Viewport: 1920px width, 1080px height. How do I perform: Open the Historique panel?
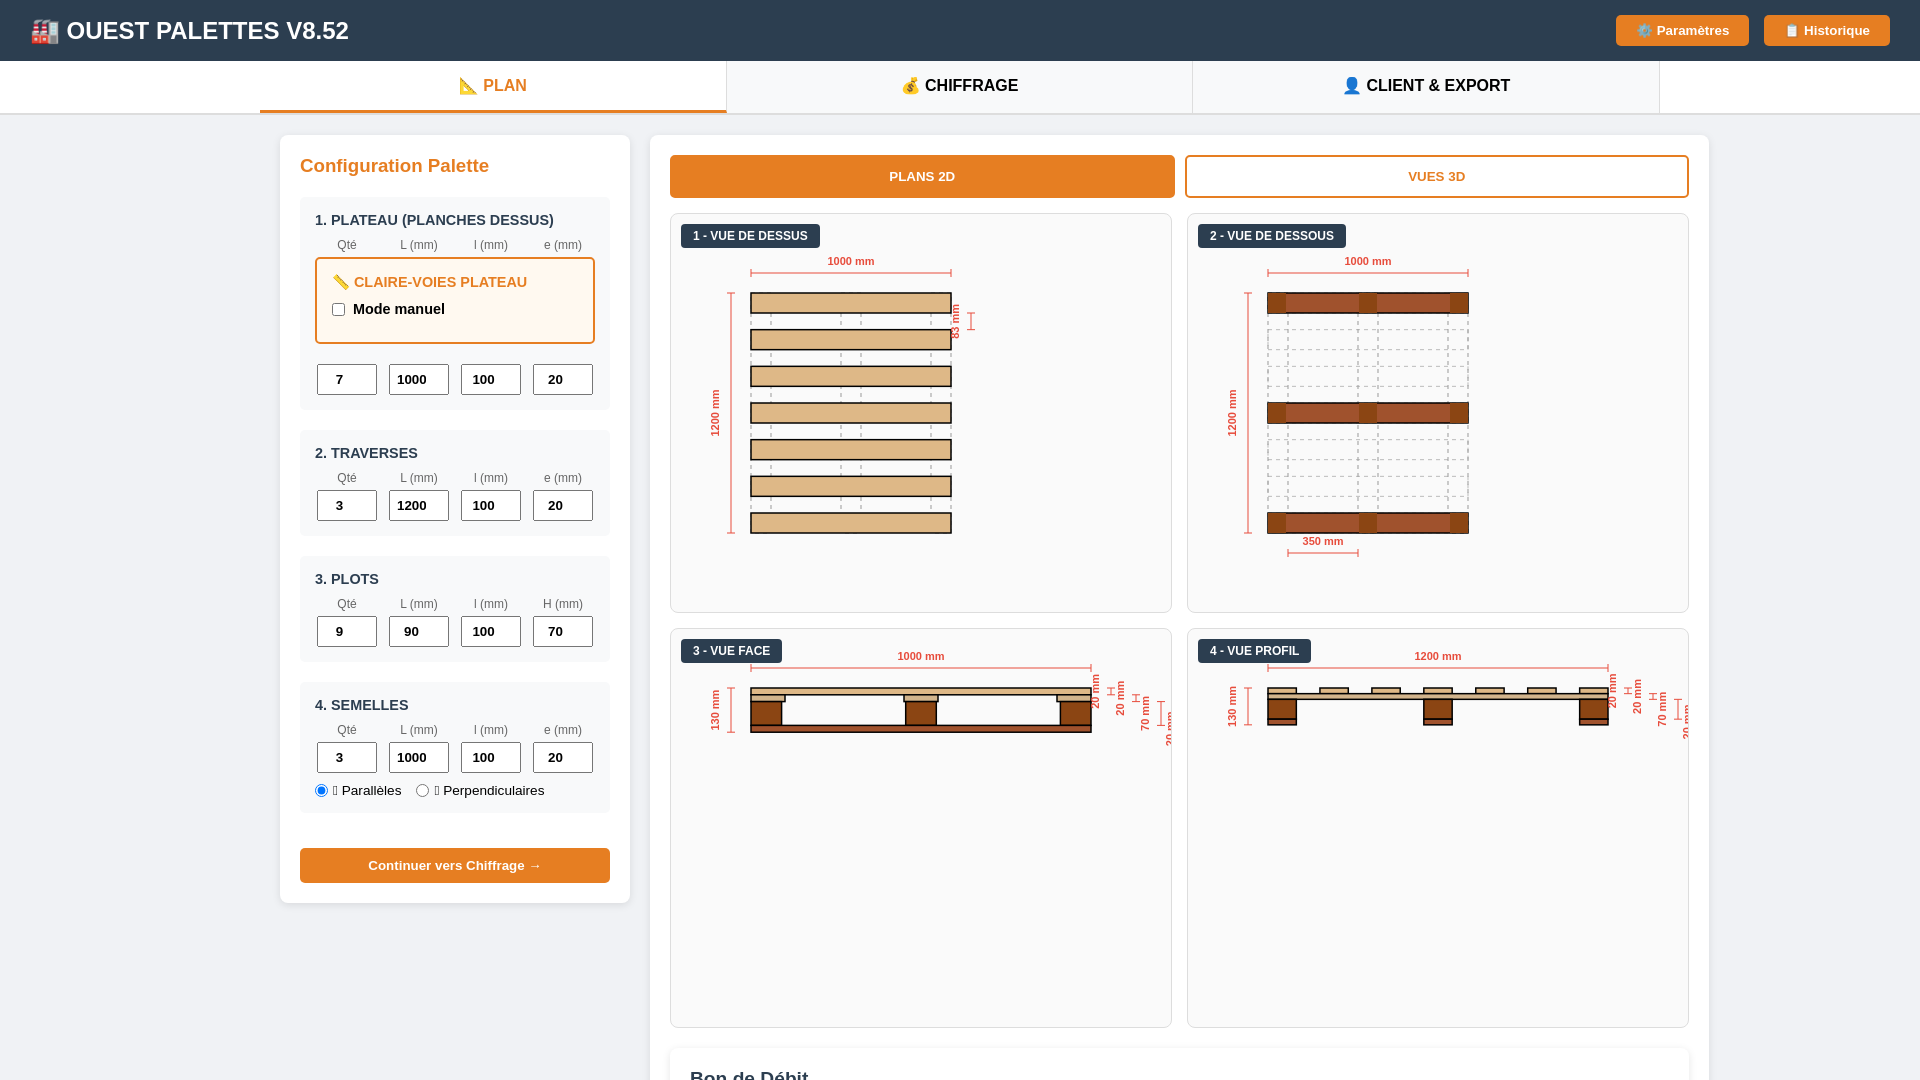(1826, 31)
